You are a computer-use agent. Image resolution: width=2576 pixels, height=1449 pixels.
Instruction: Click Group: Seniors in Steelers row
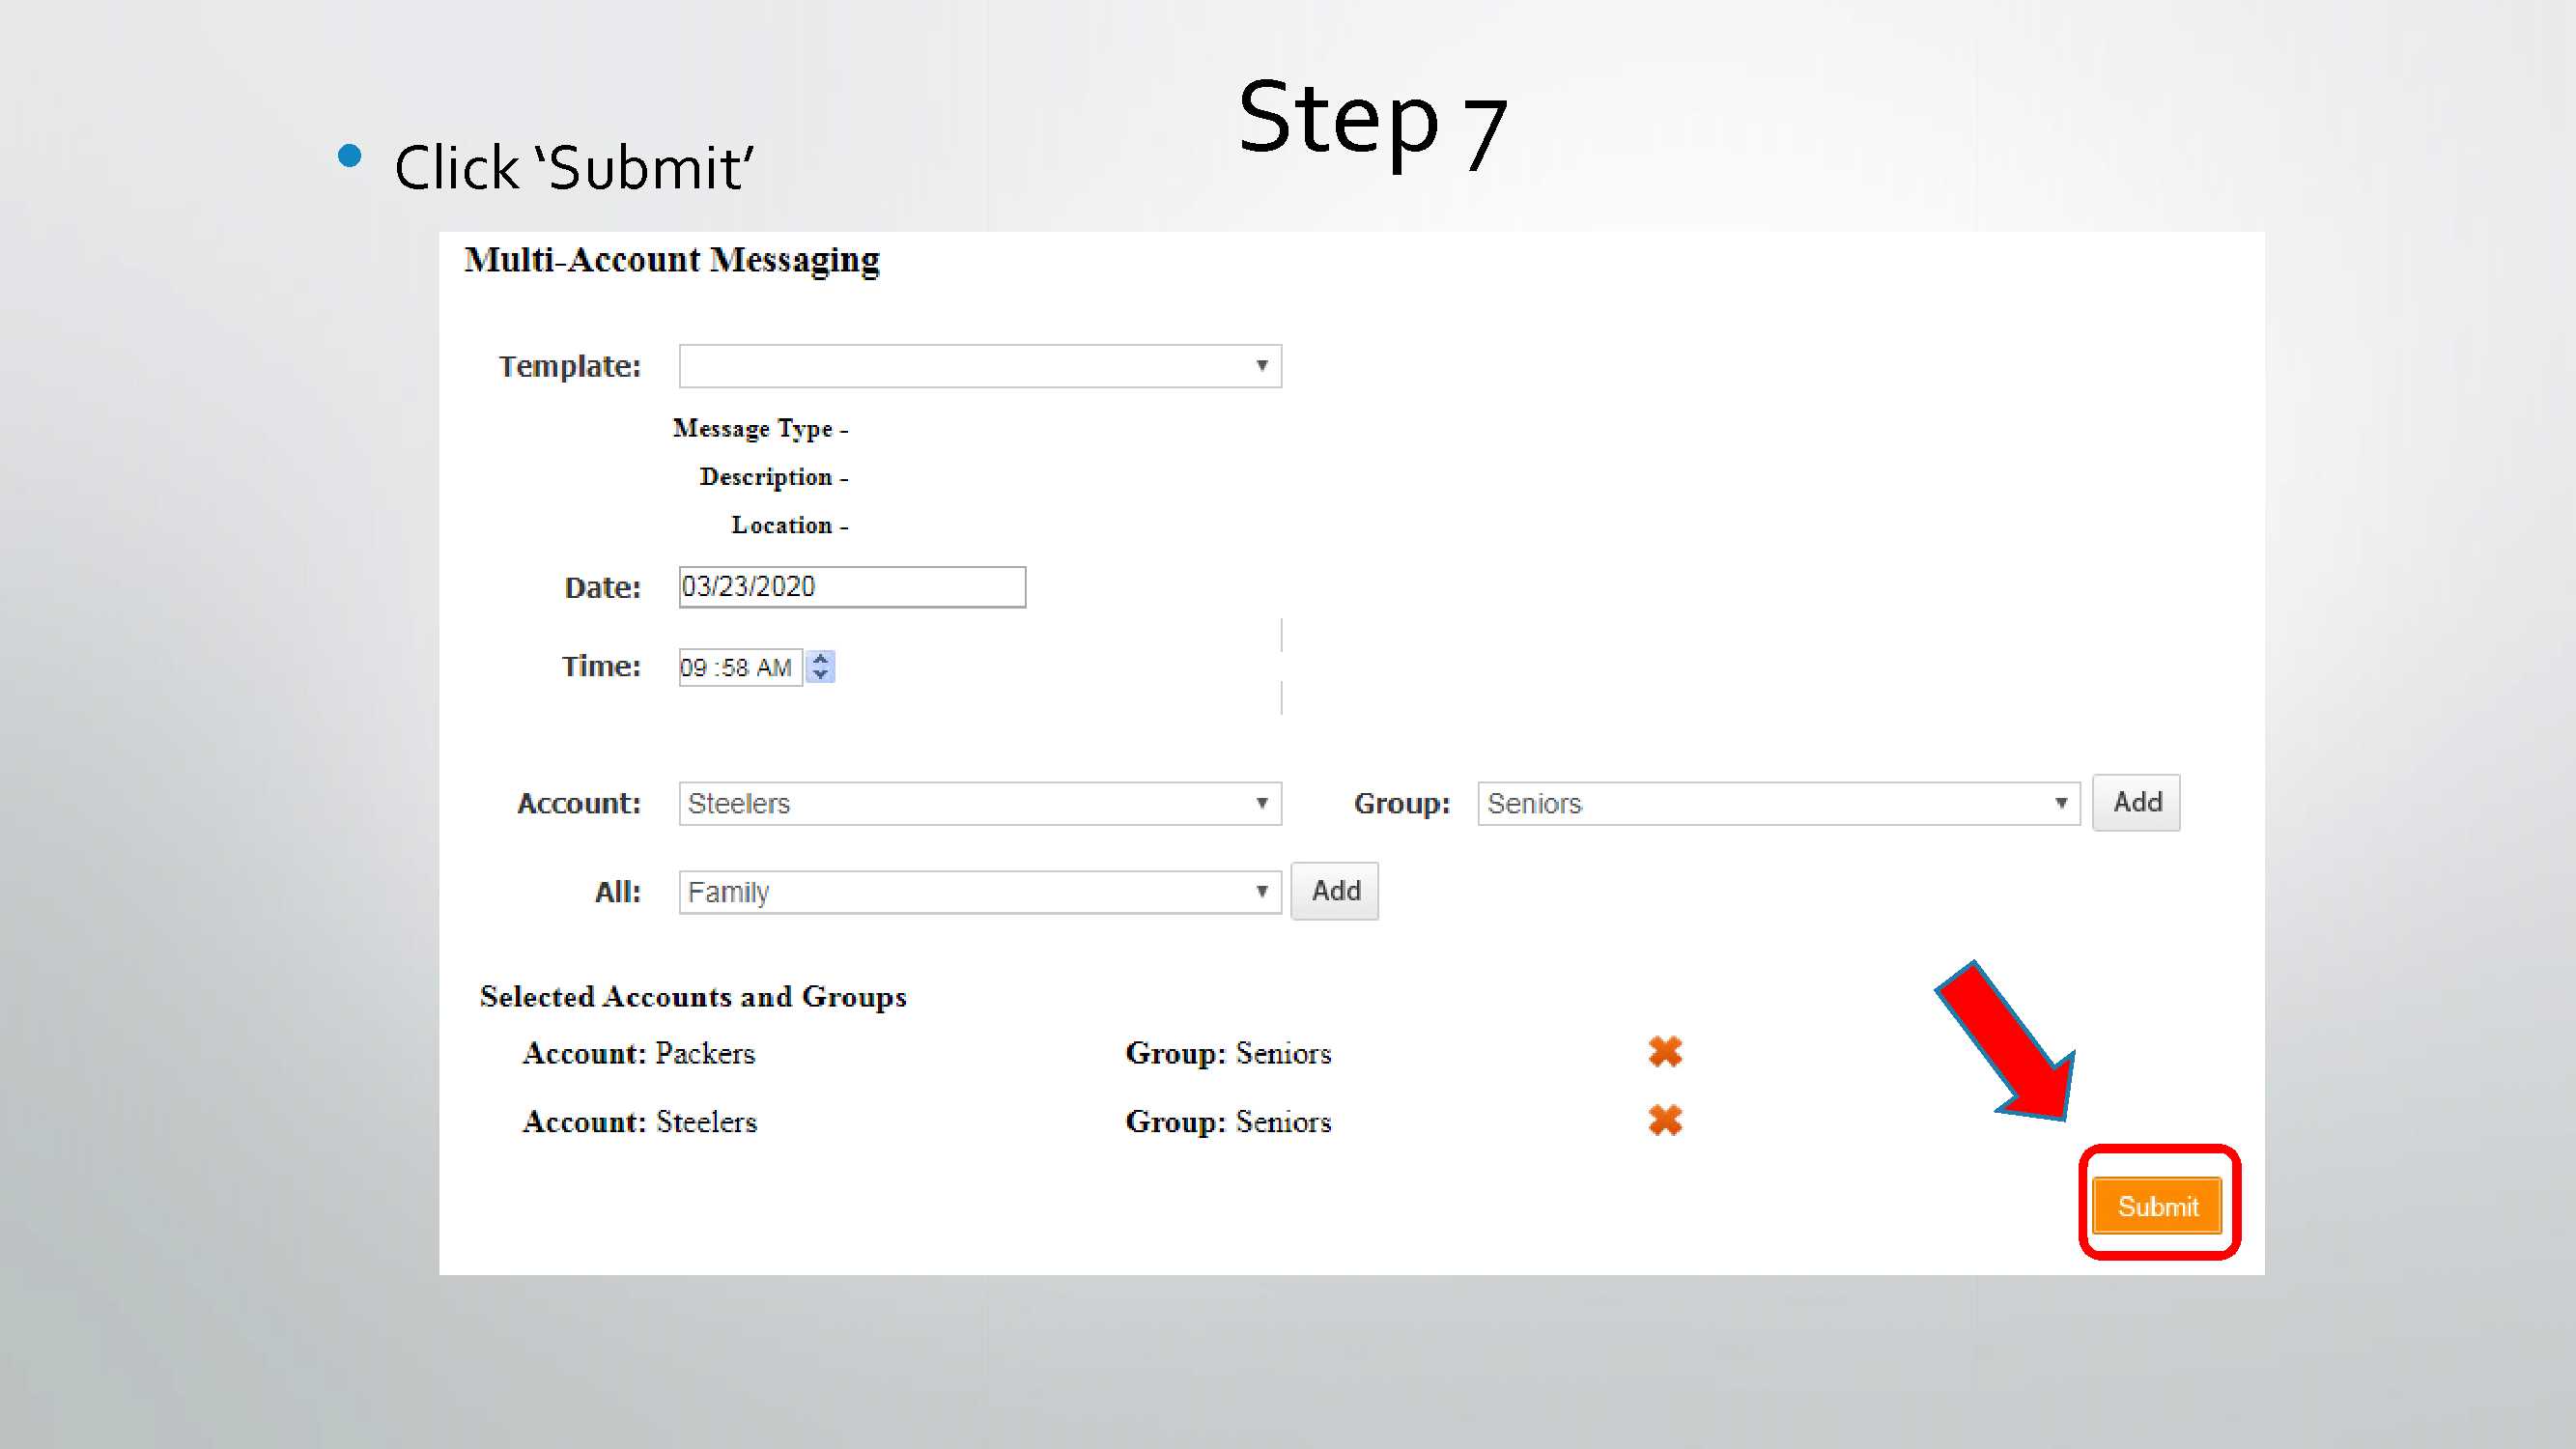[1228, 1122]
